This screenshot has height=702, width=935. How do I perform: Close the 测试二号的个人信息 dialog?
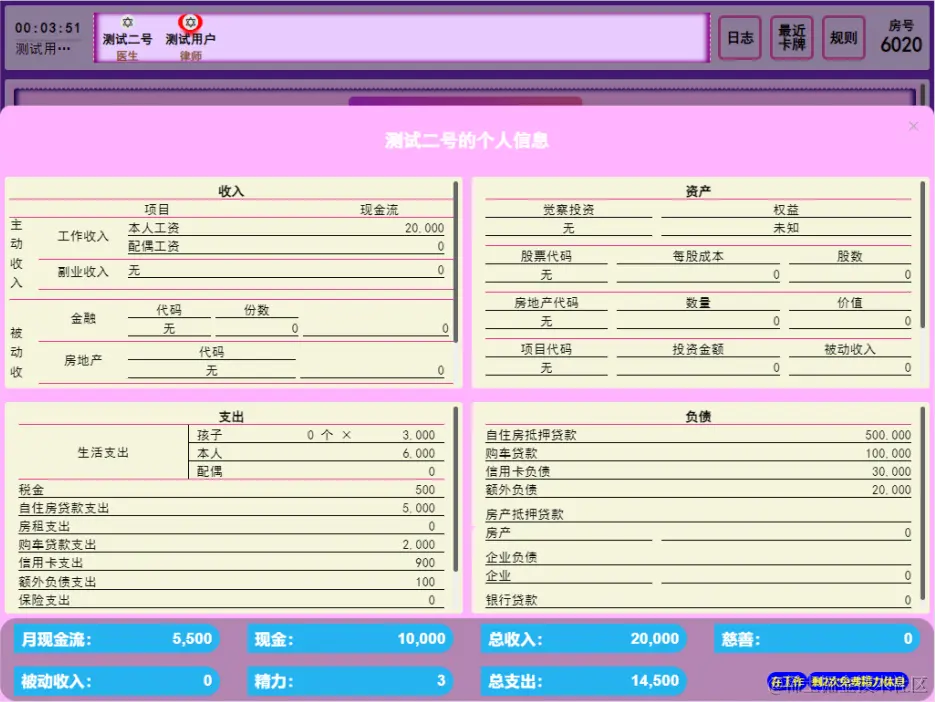tap(913, 126)
